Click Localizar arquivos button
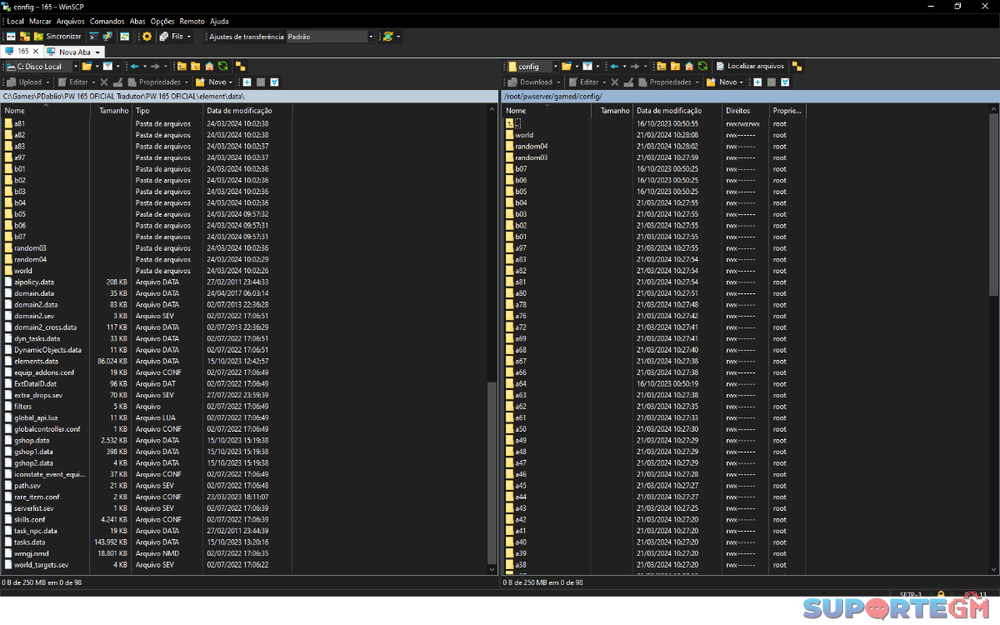Screen dimensions: 1000x625 point(749,67)
